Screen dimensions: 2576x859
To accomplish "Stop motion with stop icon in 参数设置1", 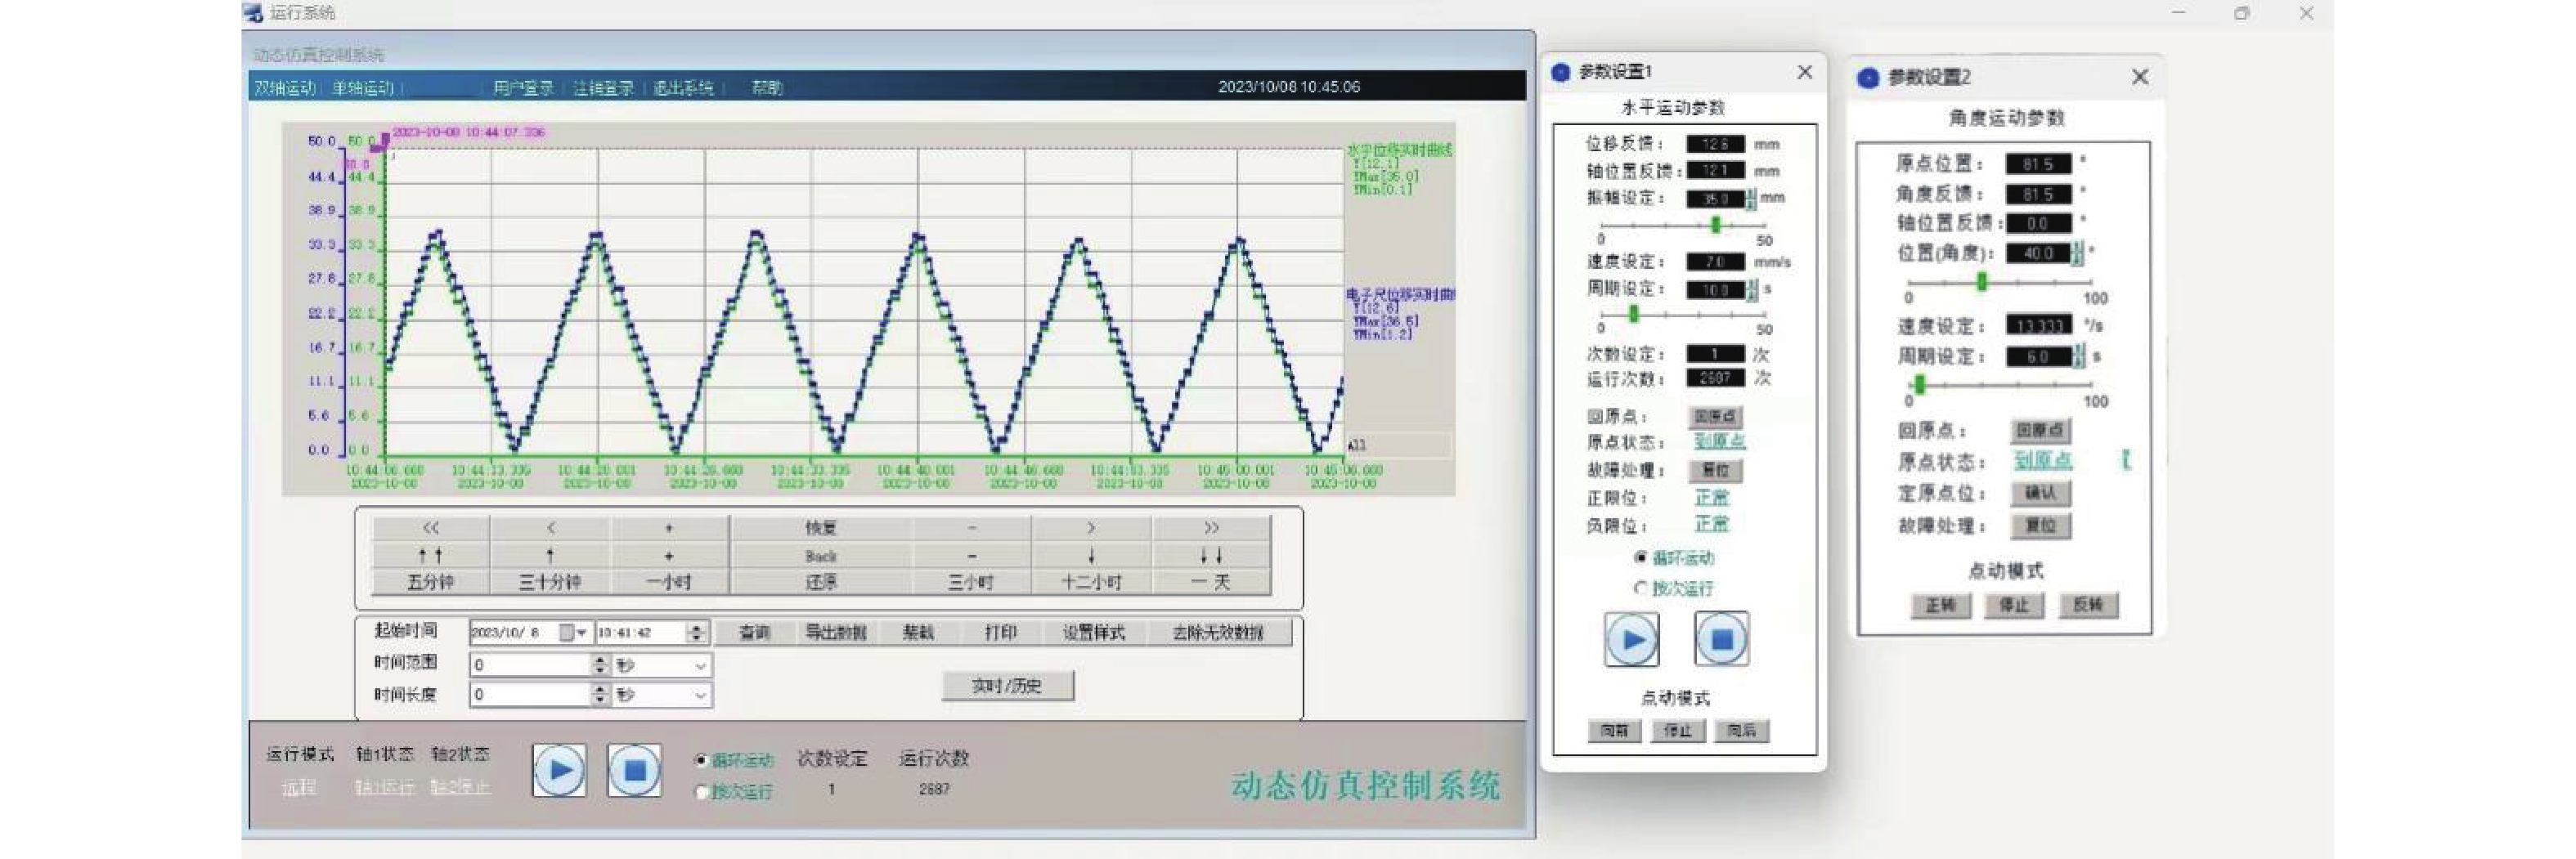I will coord(1721,639).
